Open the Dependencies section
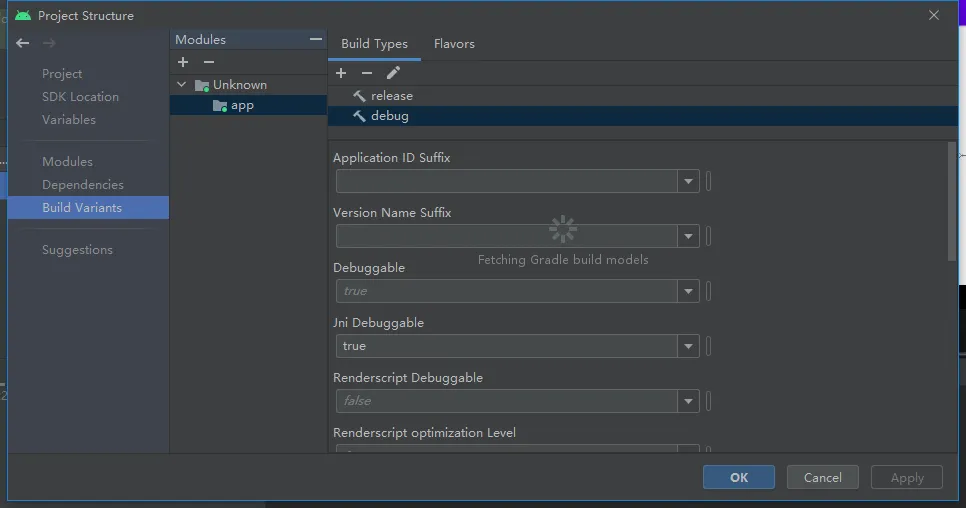Screen dimensions: 966x508 point(83,185)
